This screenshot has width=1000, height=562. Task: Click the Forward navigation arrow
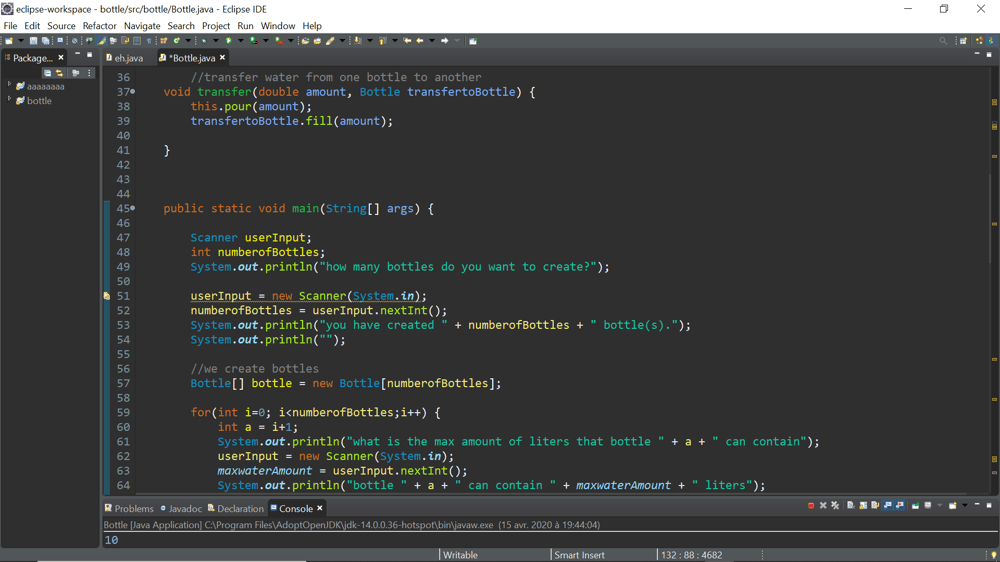[445, 41]
